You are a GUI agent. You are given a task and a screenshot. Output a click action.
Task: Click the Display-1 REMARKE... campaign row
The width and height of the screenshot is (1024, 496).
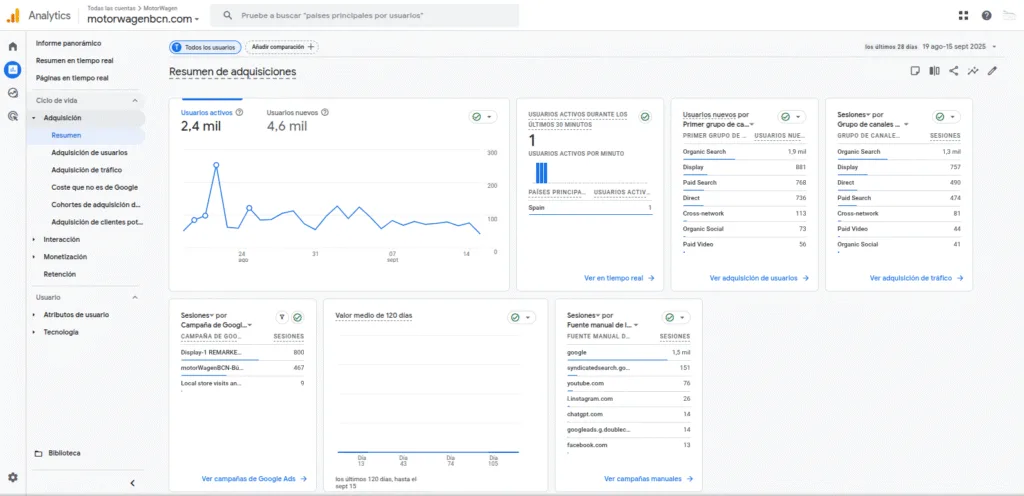click(242, 352)
